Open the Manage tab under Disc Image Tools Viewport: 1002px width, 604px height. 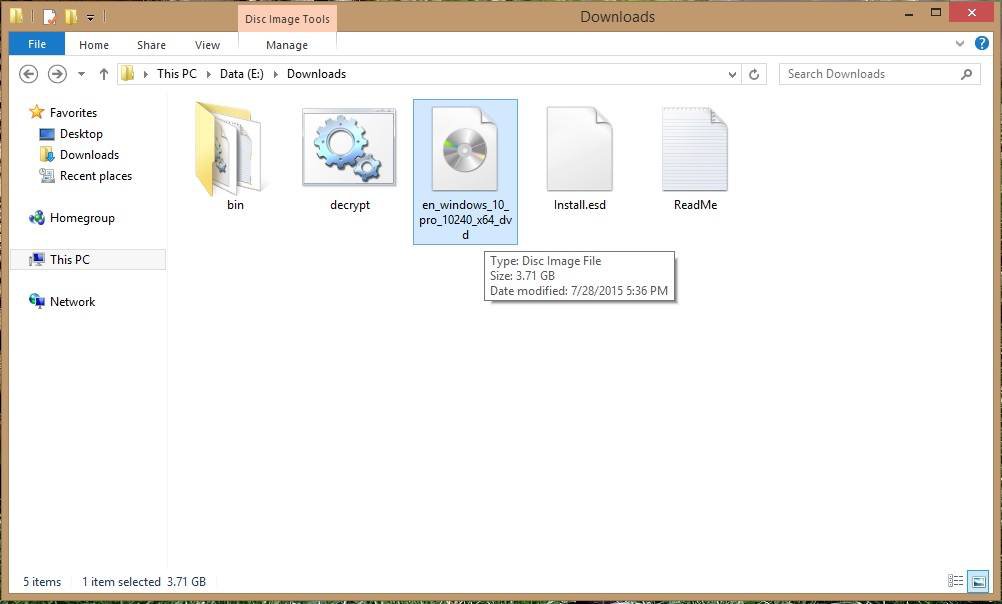tap(287, 45)
